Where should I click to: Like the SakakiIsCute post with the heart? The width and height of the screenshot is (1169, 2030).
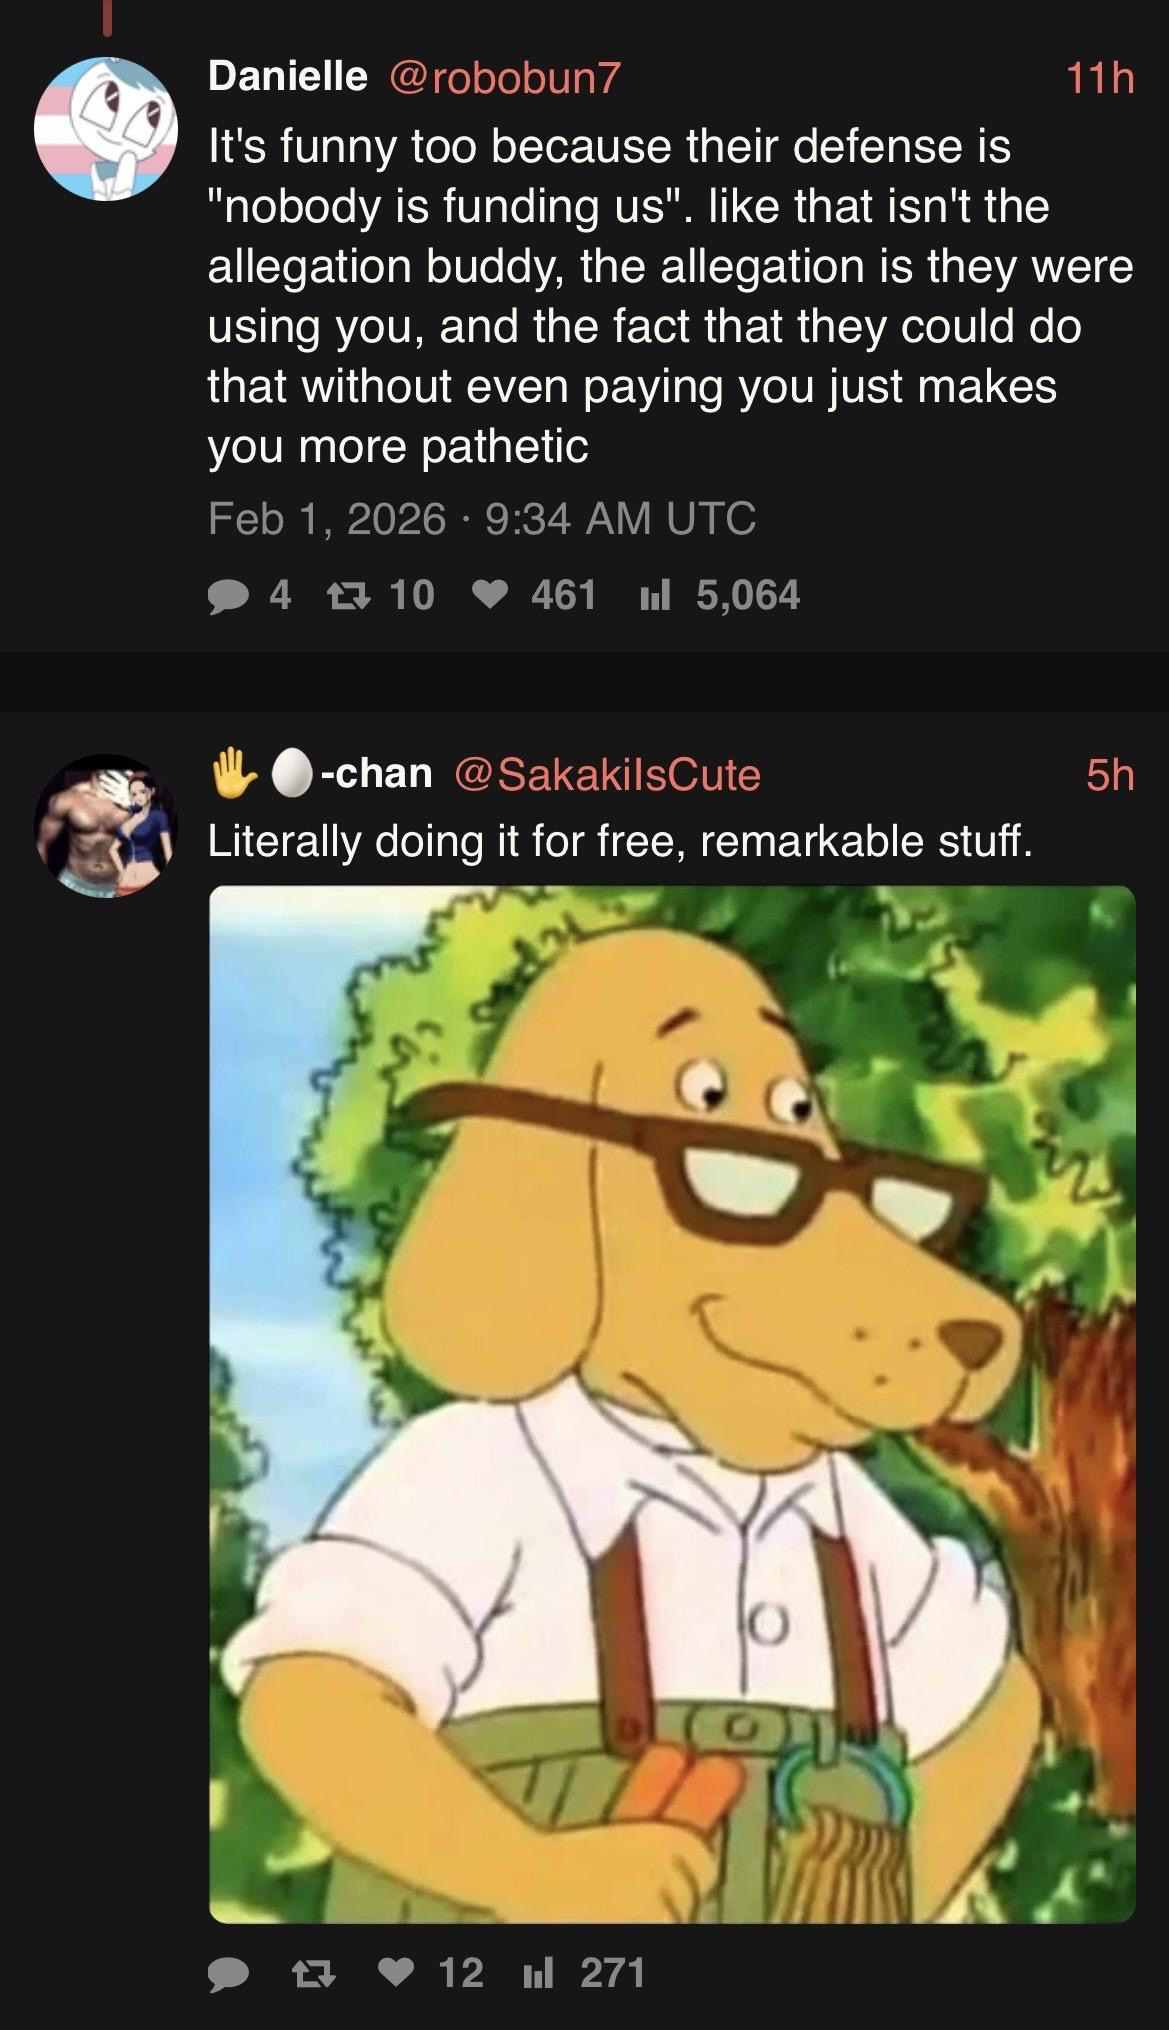point(397,1973)
